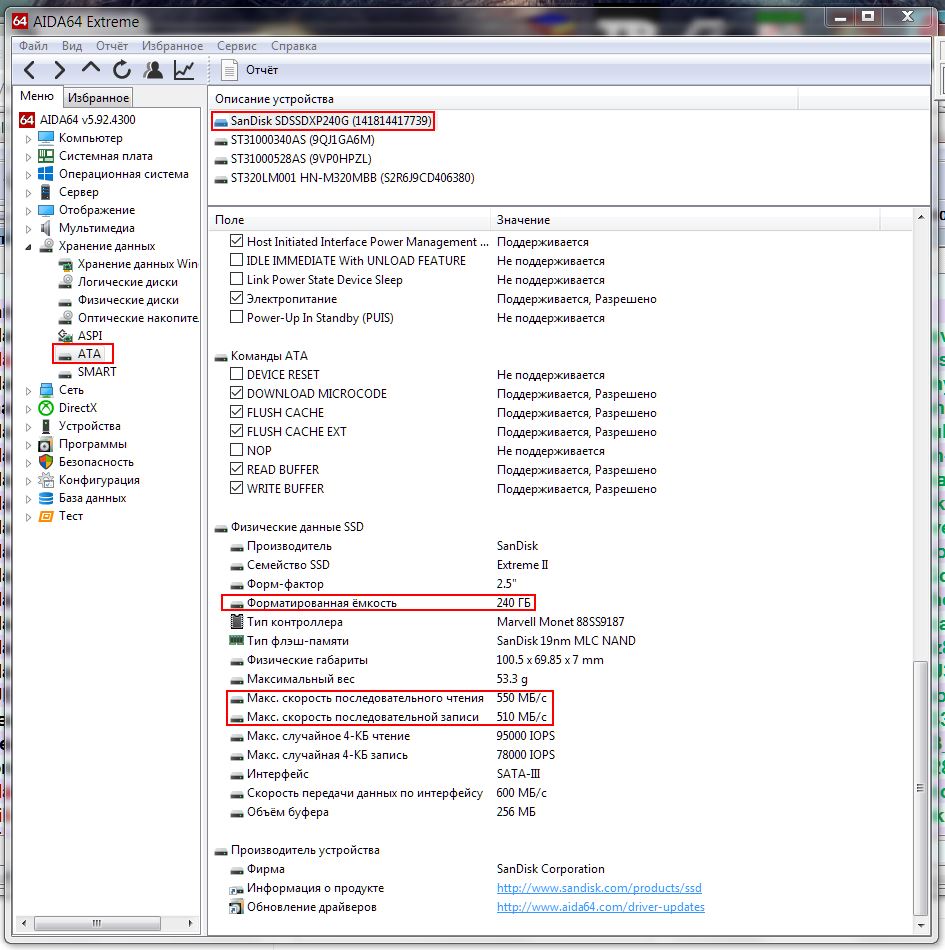Click the Компьютер monitor icon in the tree
This screenshot has width=945, height=950.
coord(45,138)
